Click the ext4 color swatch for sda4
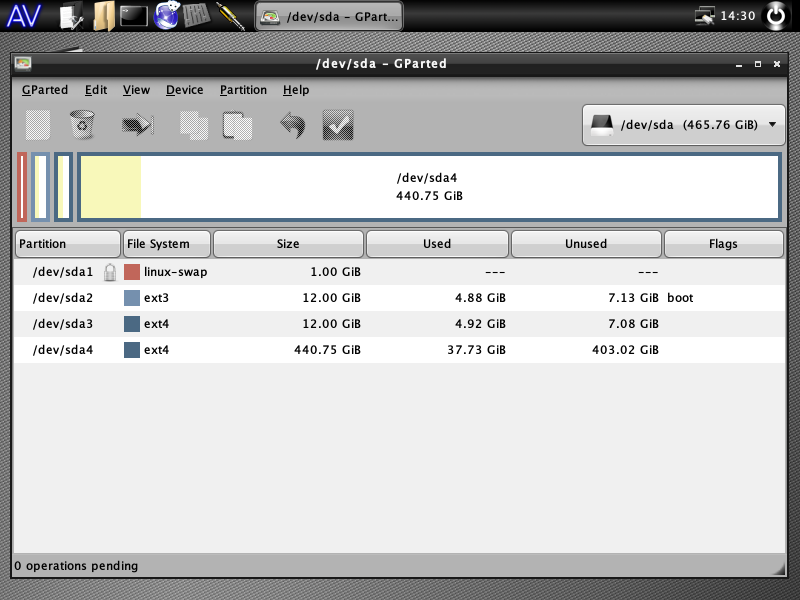 (132, 350)
